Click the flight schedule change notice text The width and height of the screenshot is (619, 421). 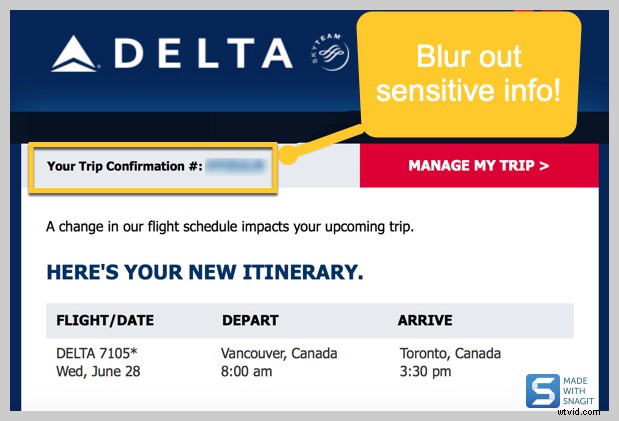[x=230, y=226]
